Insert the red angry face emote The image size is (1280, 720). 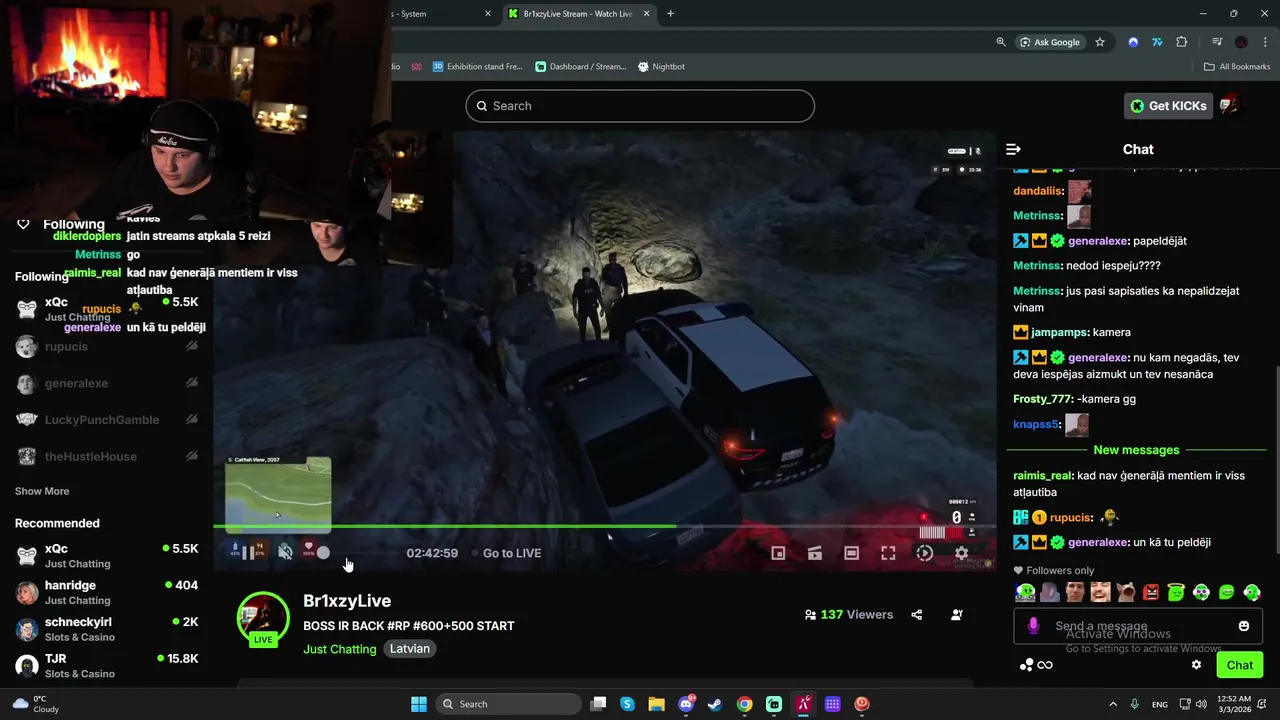point(1151,592)
